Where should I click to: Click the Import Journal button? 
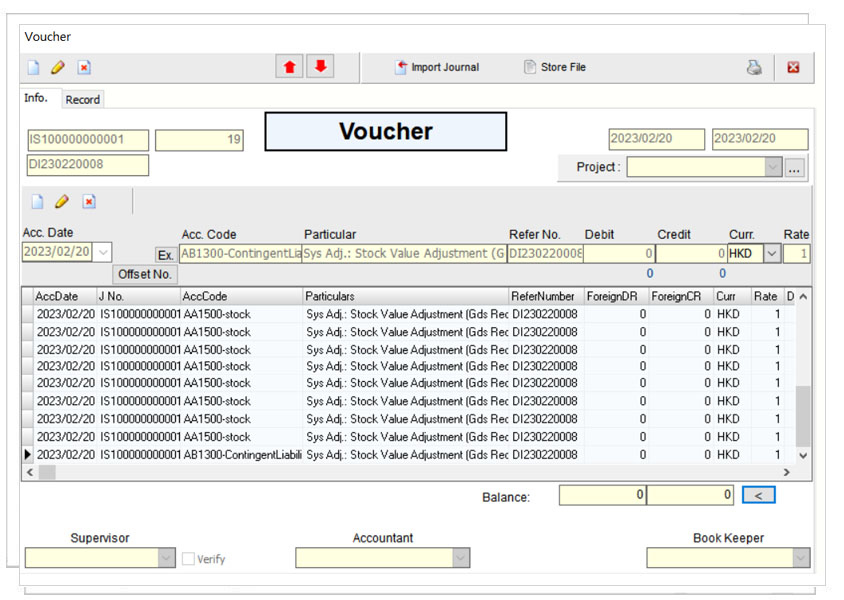437,67
